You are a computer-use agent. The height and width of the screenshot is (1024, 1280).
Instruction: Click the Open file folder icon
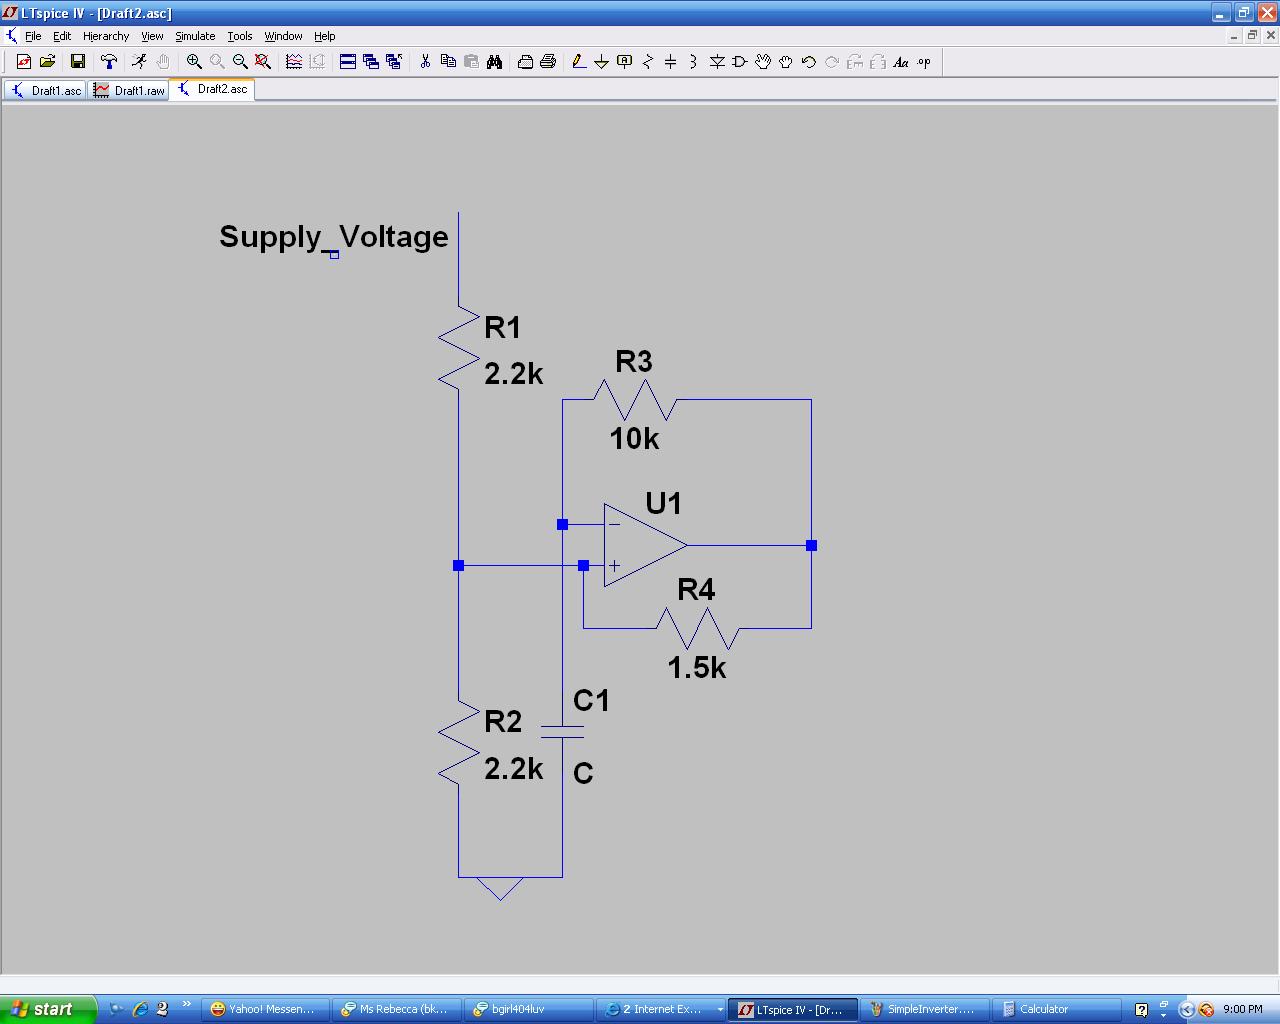tap(47, 62)
